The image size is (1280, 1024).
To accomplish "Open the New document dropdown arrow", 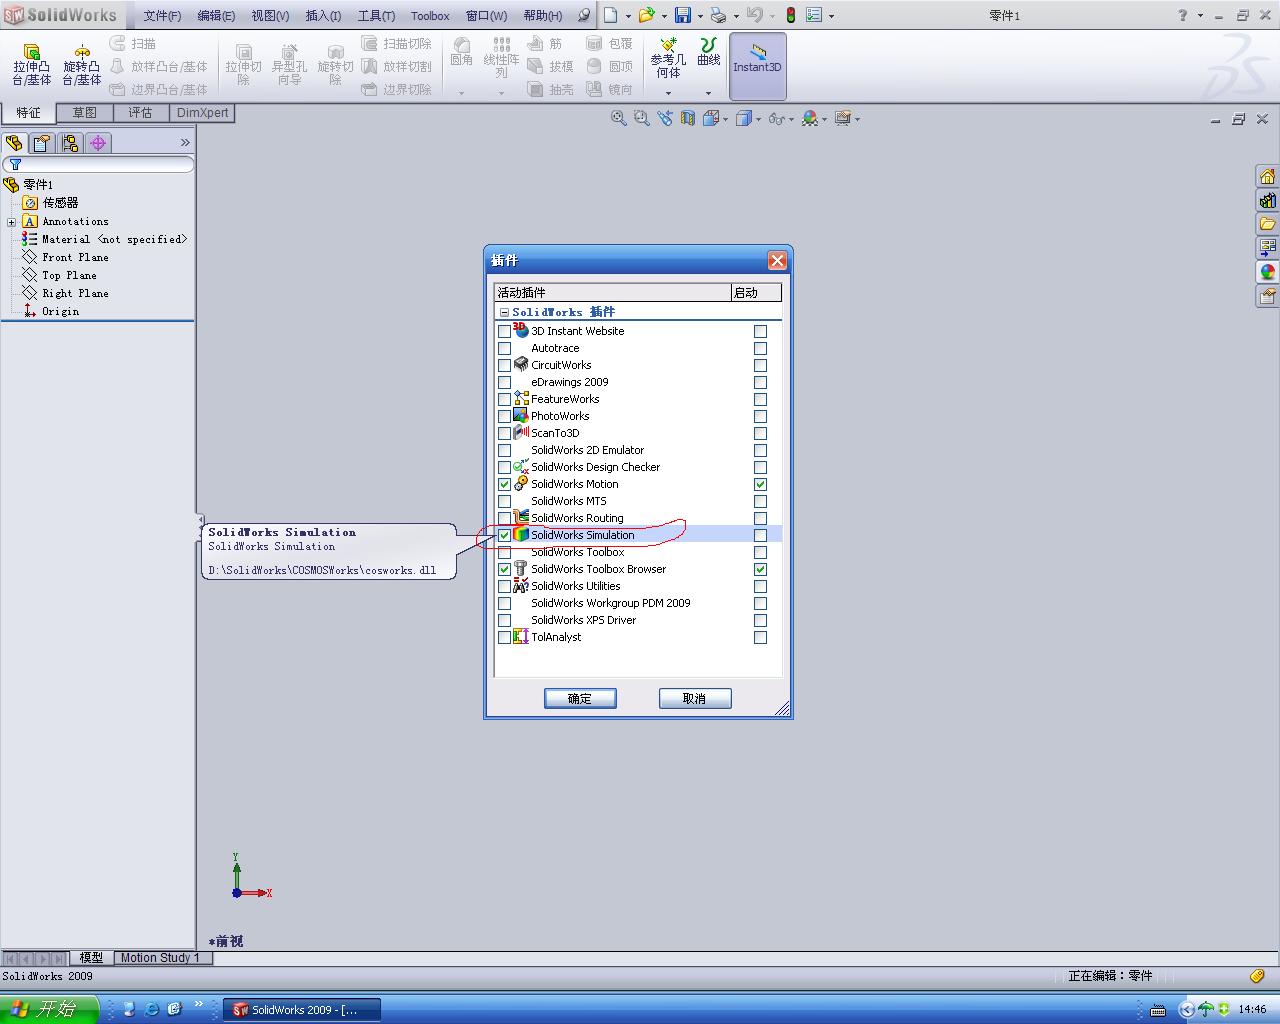I will tap(627, 16).
